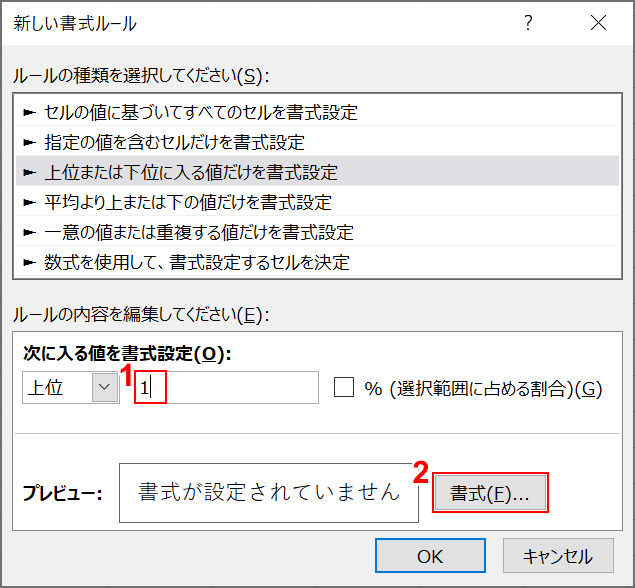Screen dimensions: 635x588
Task: Select rule 数式を使用して、書式設定するセルを決定
Action: click(x=318, y=262)
